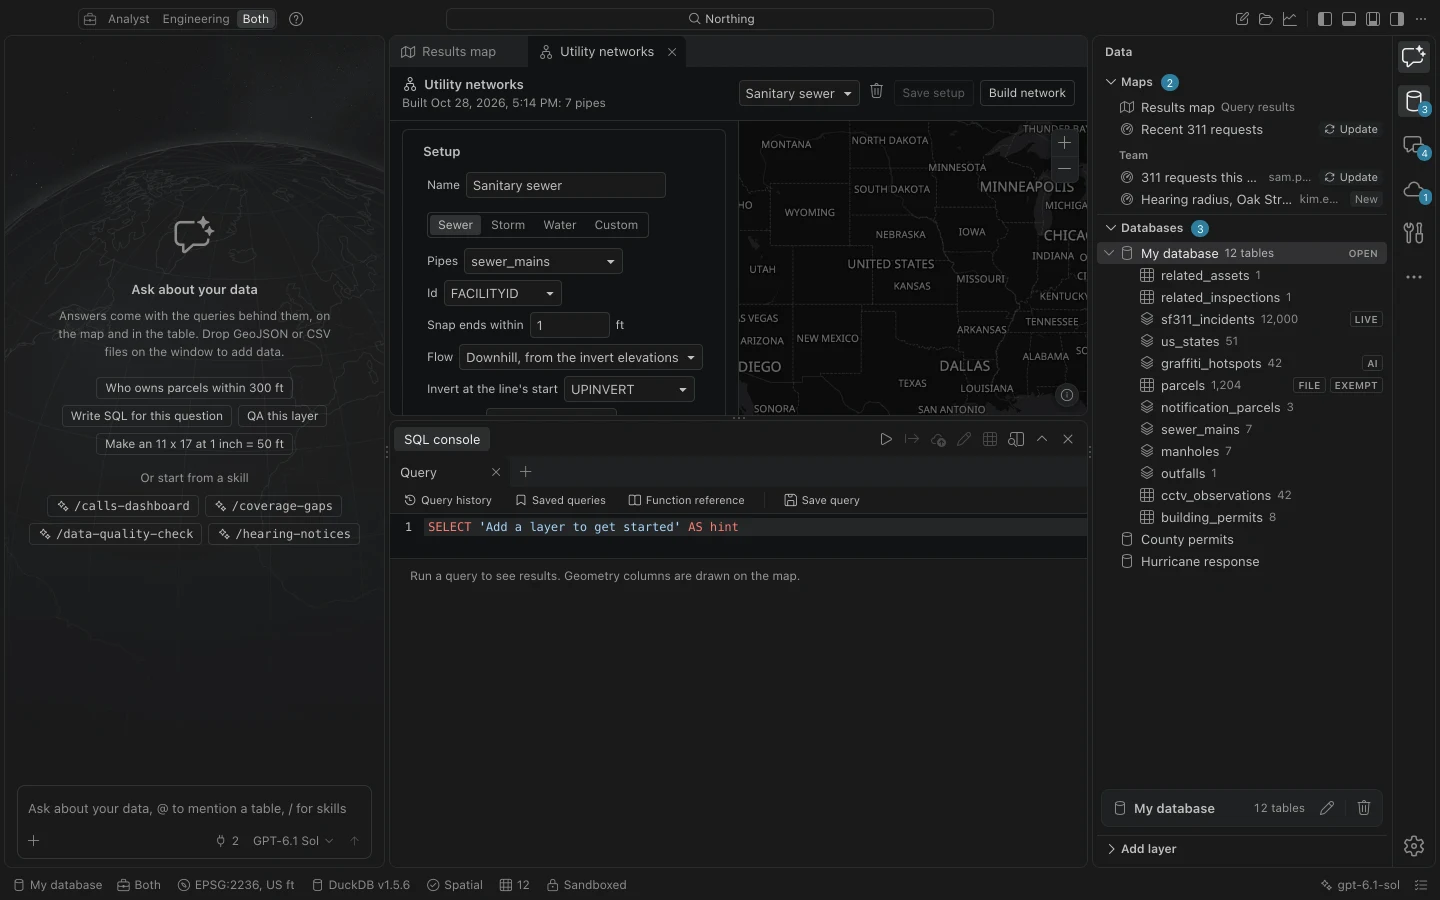Open the Sanitary sewer network dropdown

point(799,93)
